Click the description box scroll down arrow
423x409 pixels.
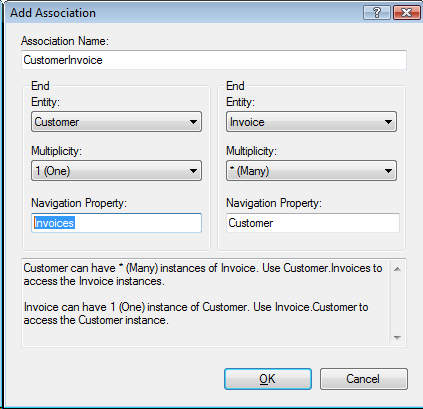tap(397, 337)
